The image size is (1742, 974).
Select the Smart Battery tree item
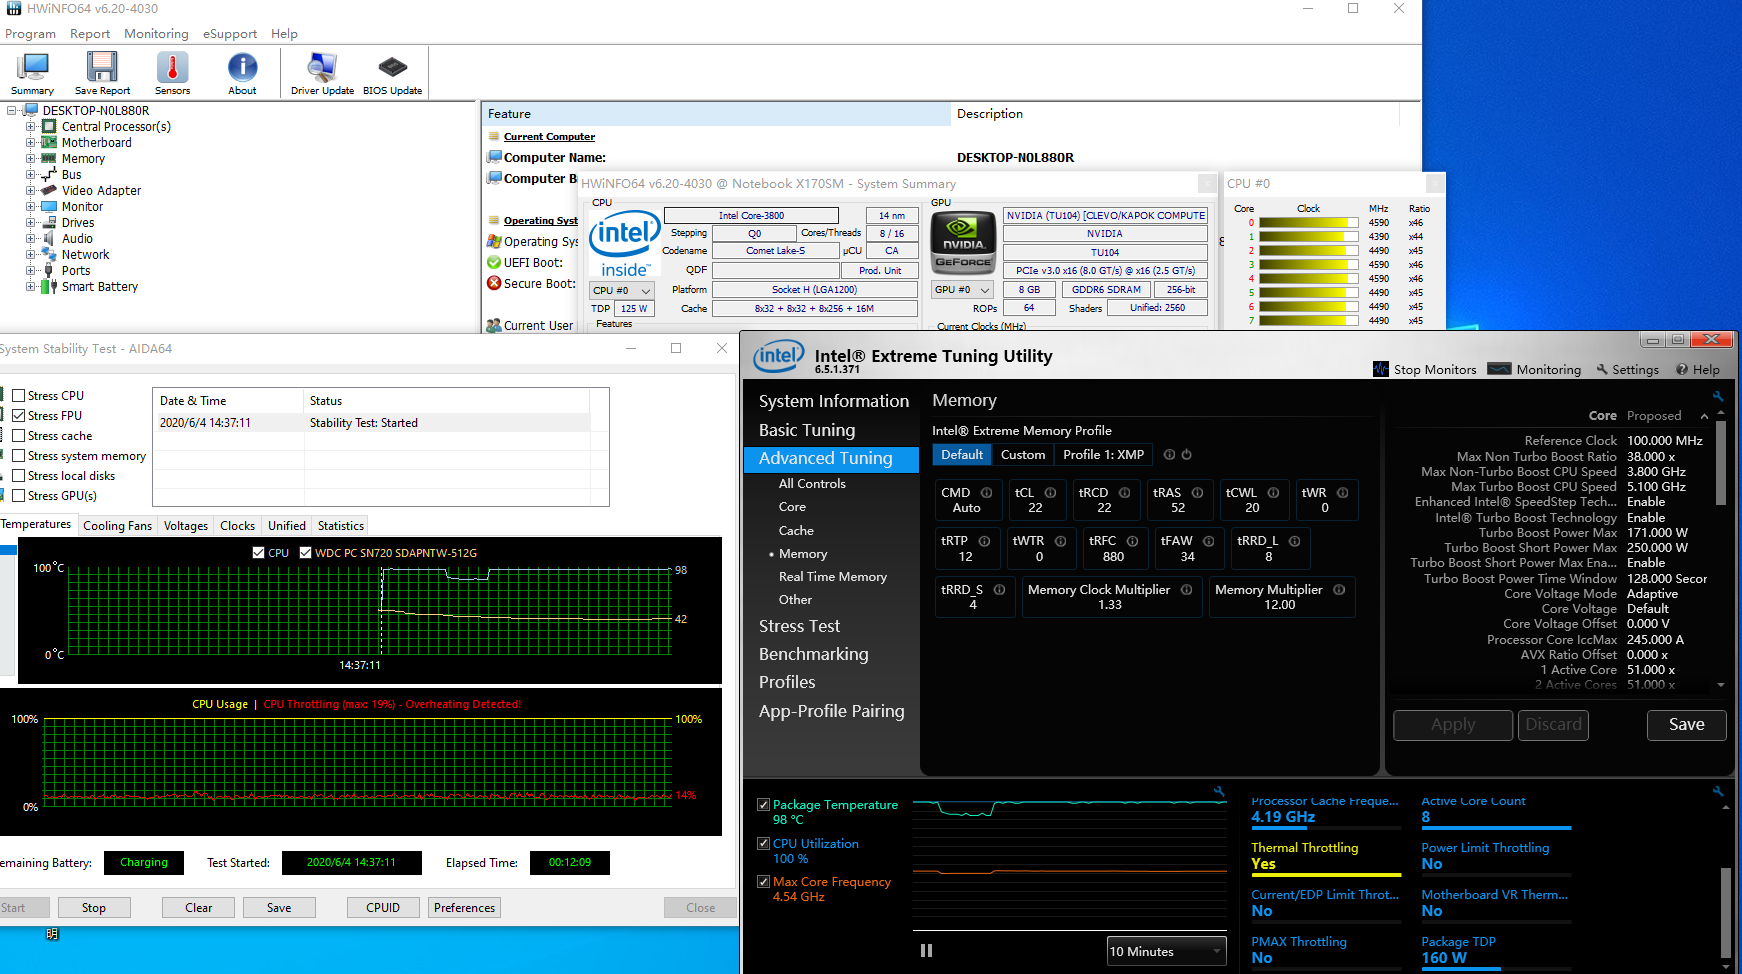click(99, 287)
